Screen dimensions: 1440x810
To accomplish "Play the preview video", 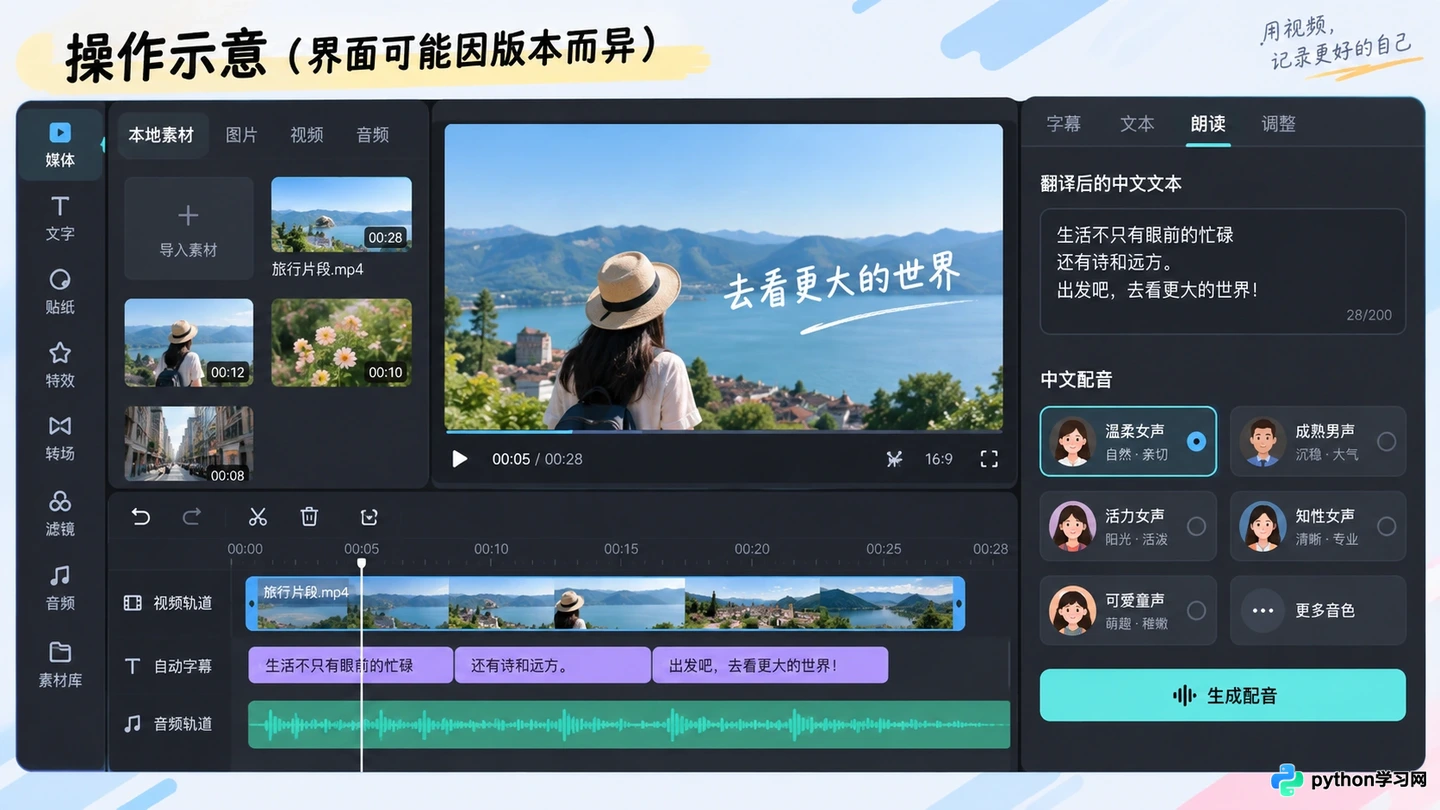I will pos(459,459).
